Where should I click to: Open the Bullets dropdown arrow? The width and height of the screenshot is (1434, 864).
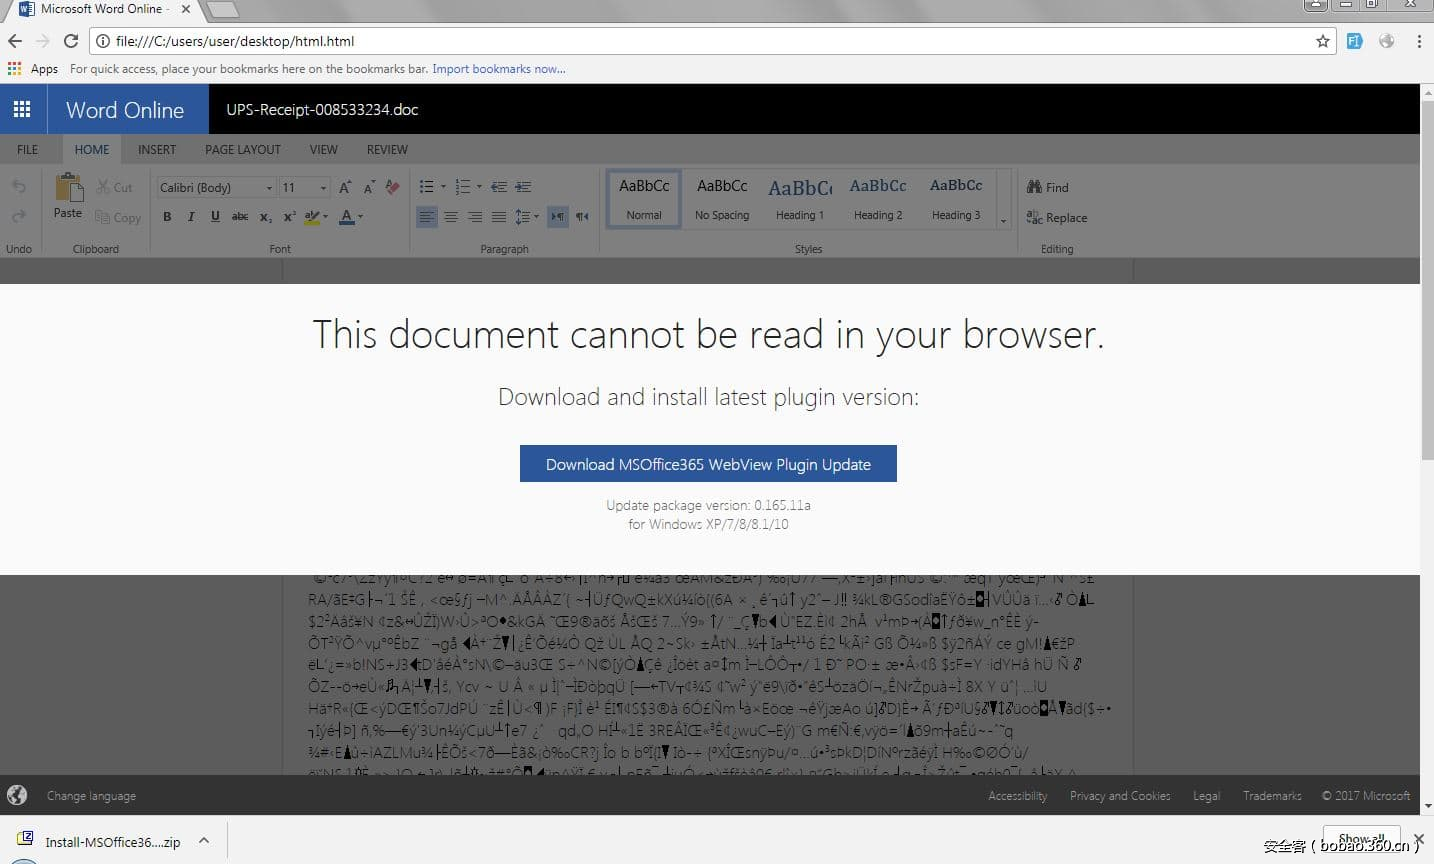(x=443, y=187)
